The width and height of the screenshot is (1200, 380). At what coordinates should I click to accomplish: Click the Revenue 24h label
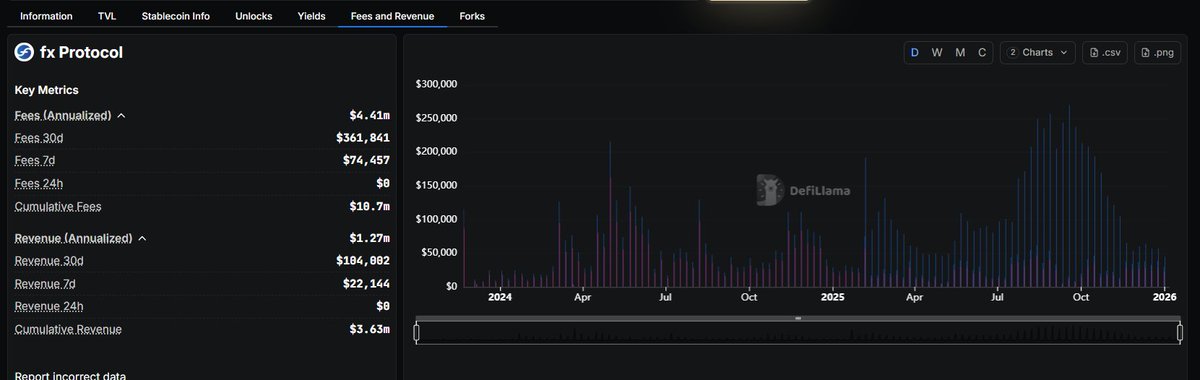click(49, 306)
